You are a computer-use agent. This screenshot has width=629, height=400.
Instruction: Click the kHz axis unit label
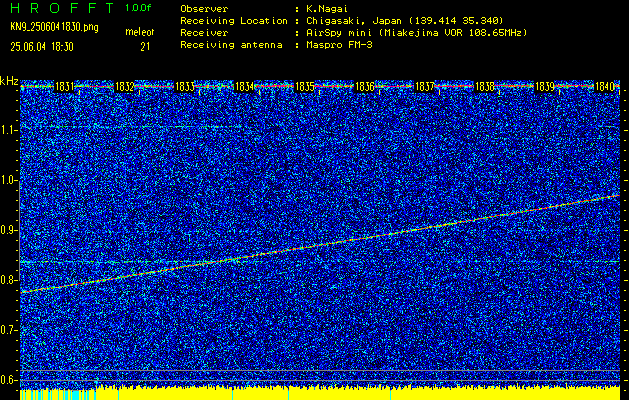point(9,81)
